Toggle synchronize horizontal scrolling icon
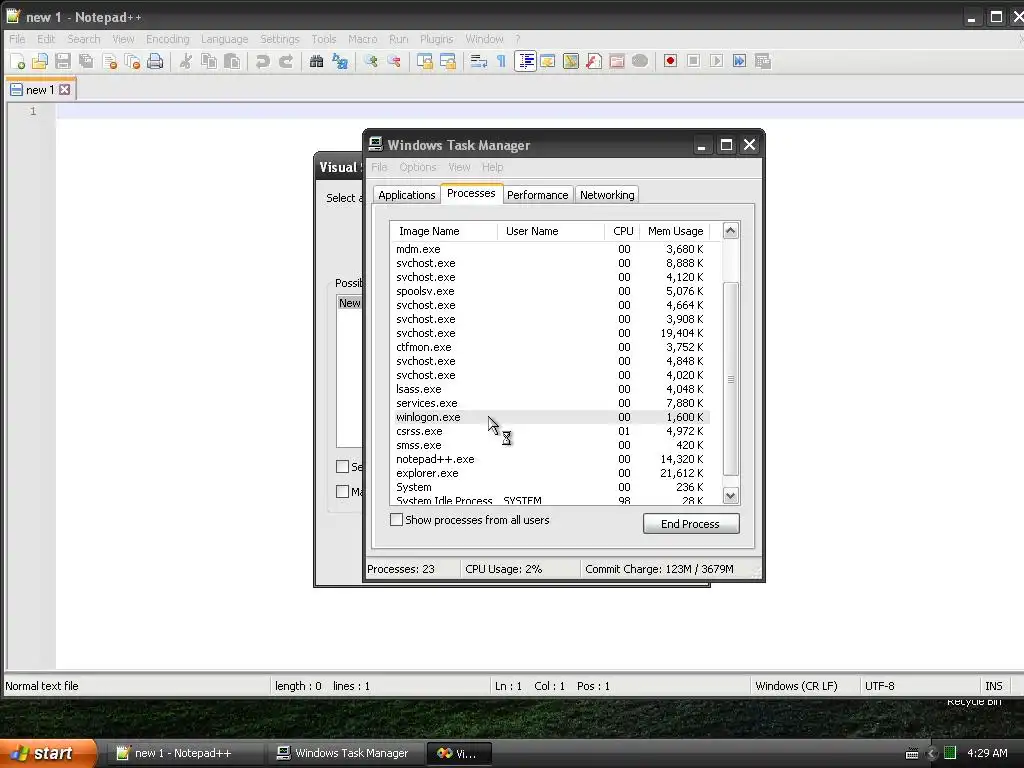The image size is (1024, 768). click(448, 61)
